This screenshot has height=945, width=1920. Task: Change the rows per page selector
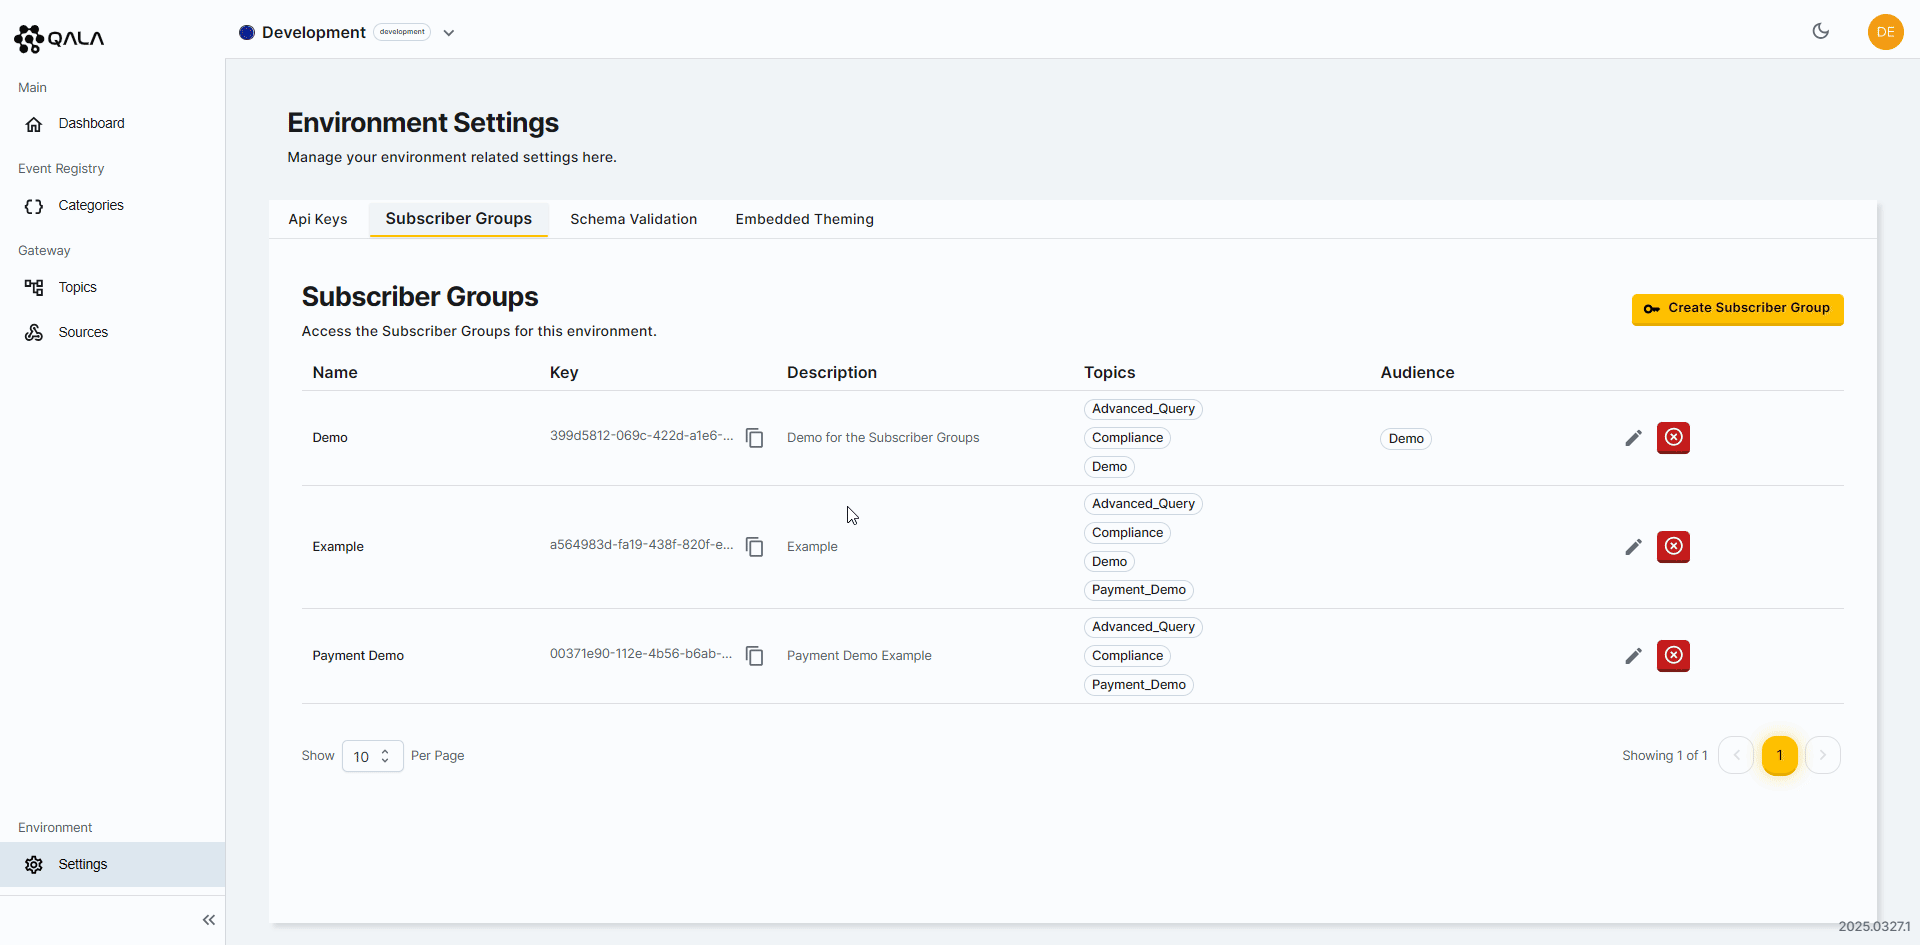372,756
